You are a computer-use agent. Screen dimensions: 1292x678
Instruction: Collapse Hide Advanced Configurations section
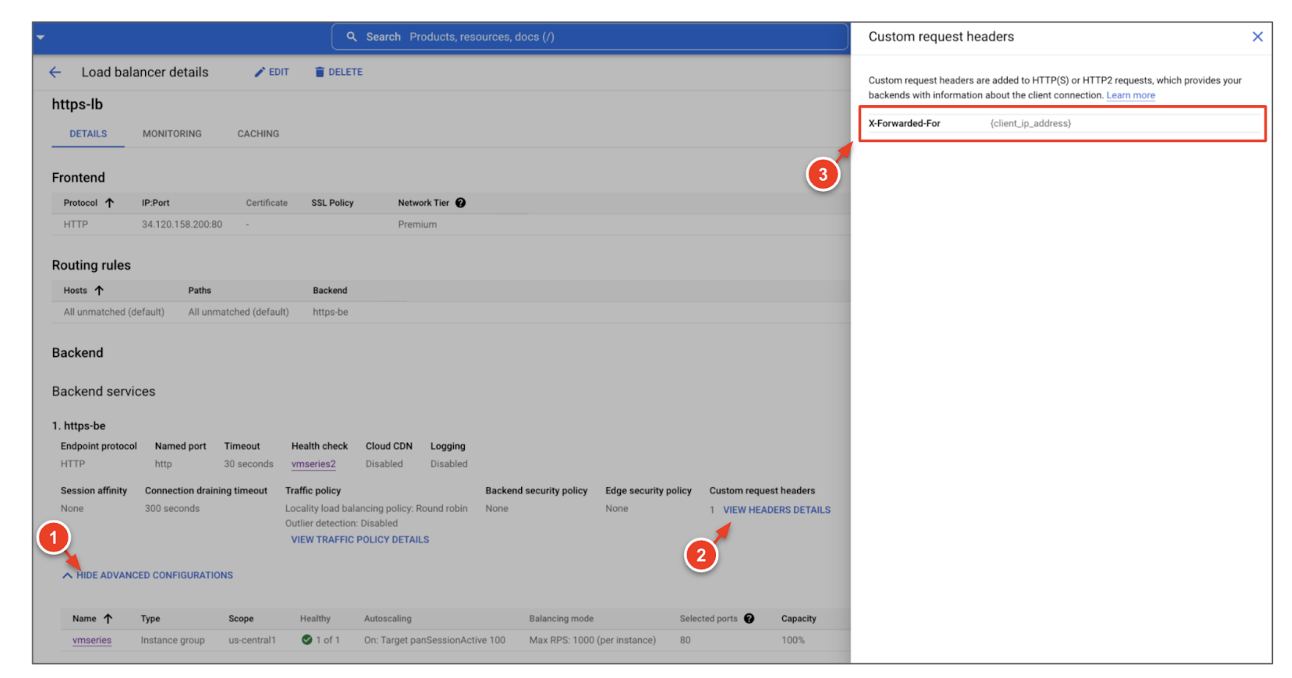[147, 575]
